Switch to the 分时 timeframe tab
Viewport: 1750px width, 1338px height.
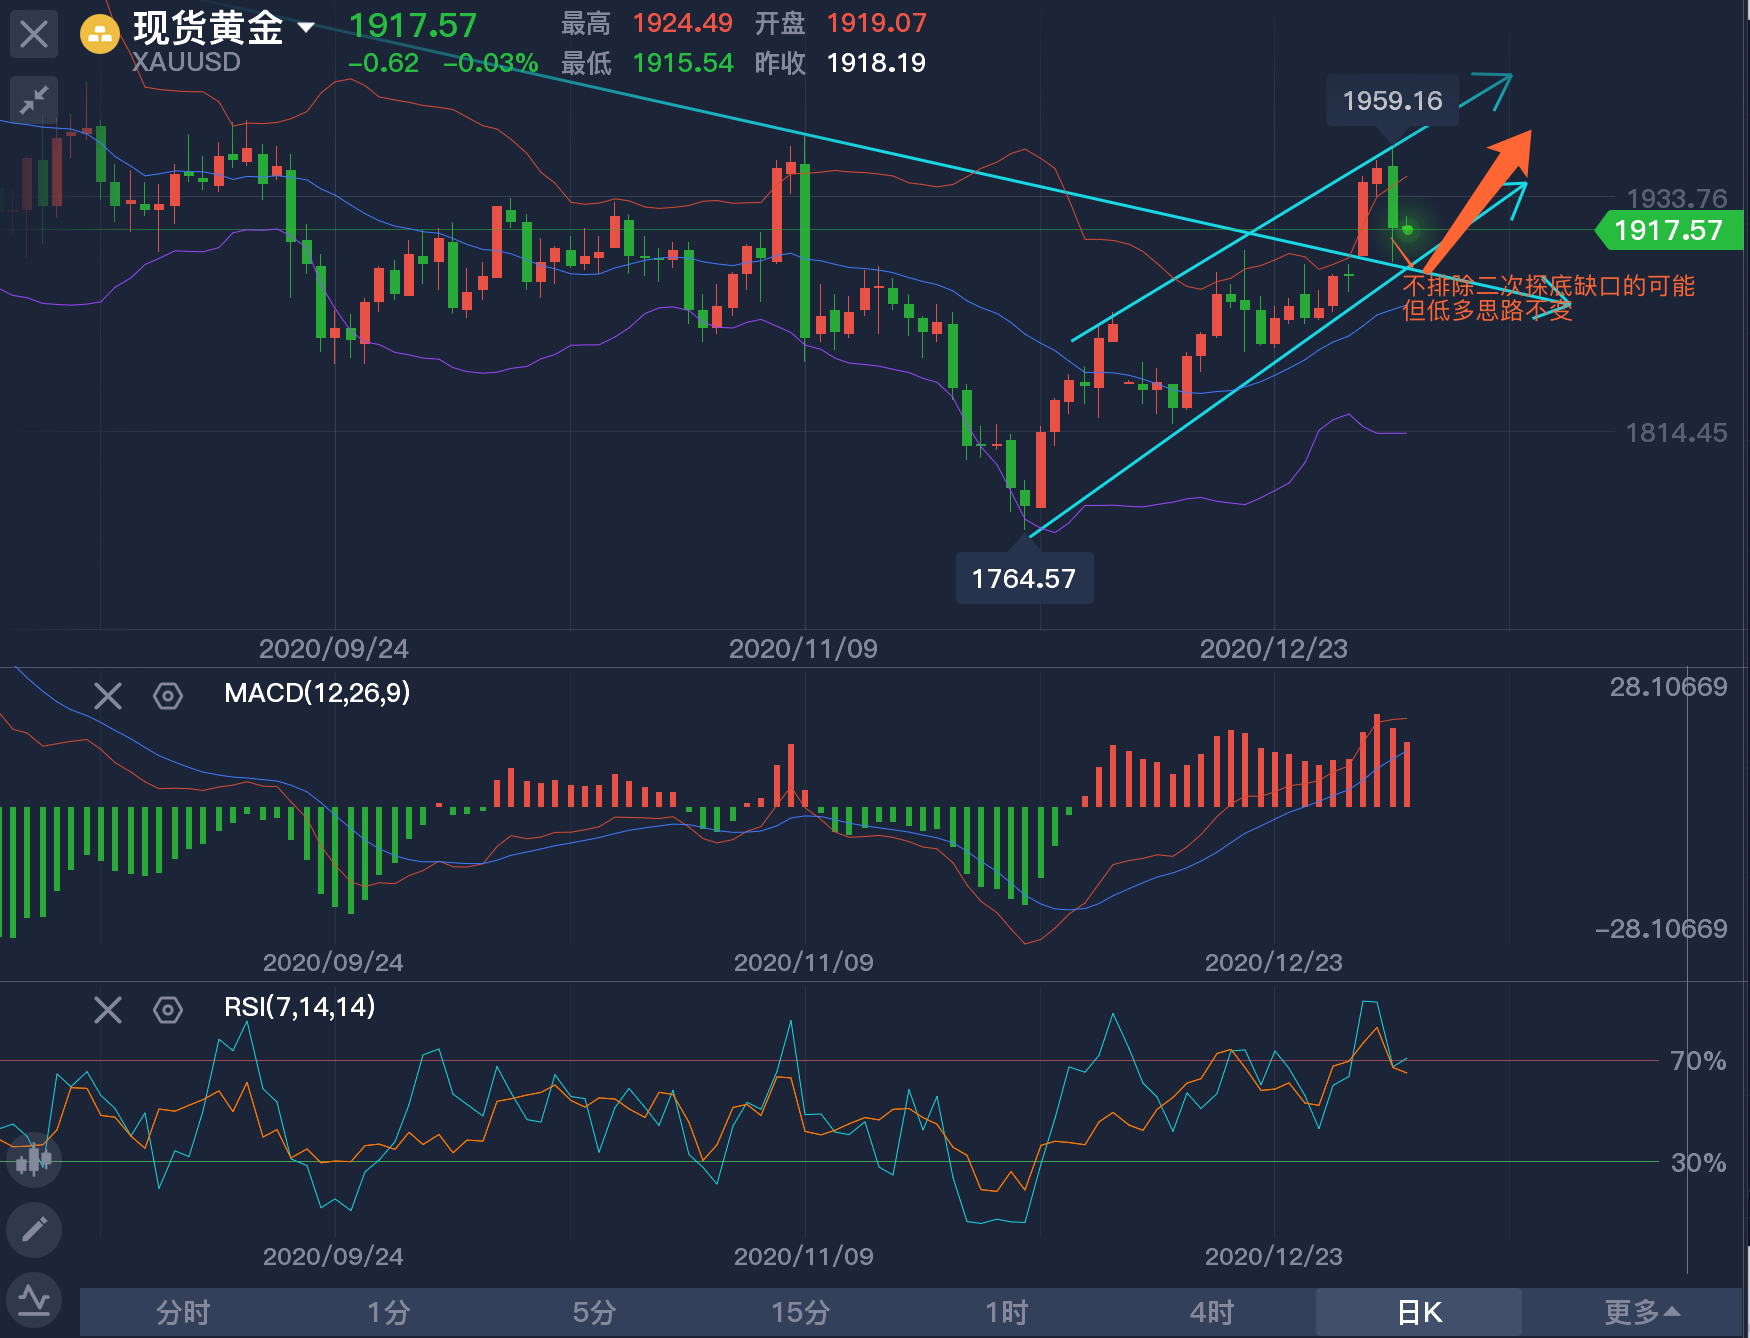pyautogui.click(x=183, y=1312)
